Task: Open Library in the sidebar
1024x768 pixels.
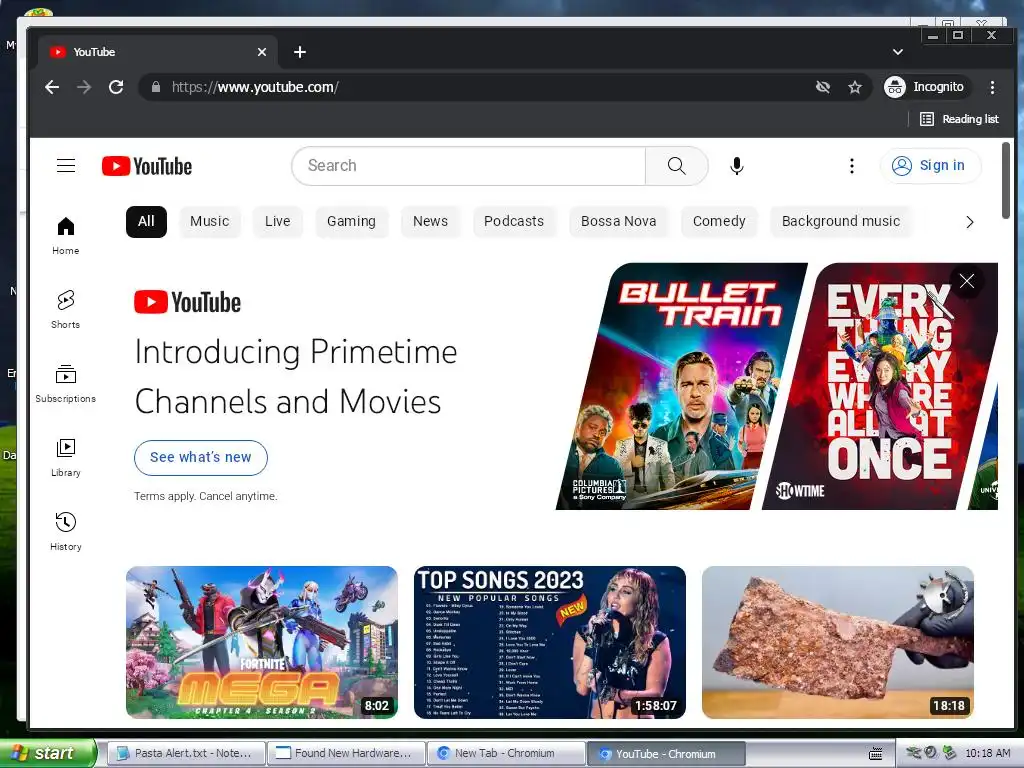Action: click(66, 458)
